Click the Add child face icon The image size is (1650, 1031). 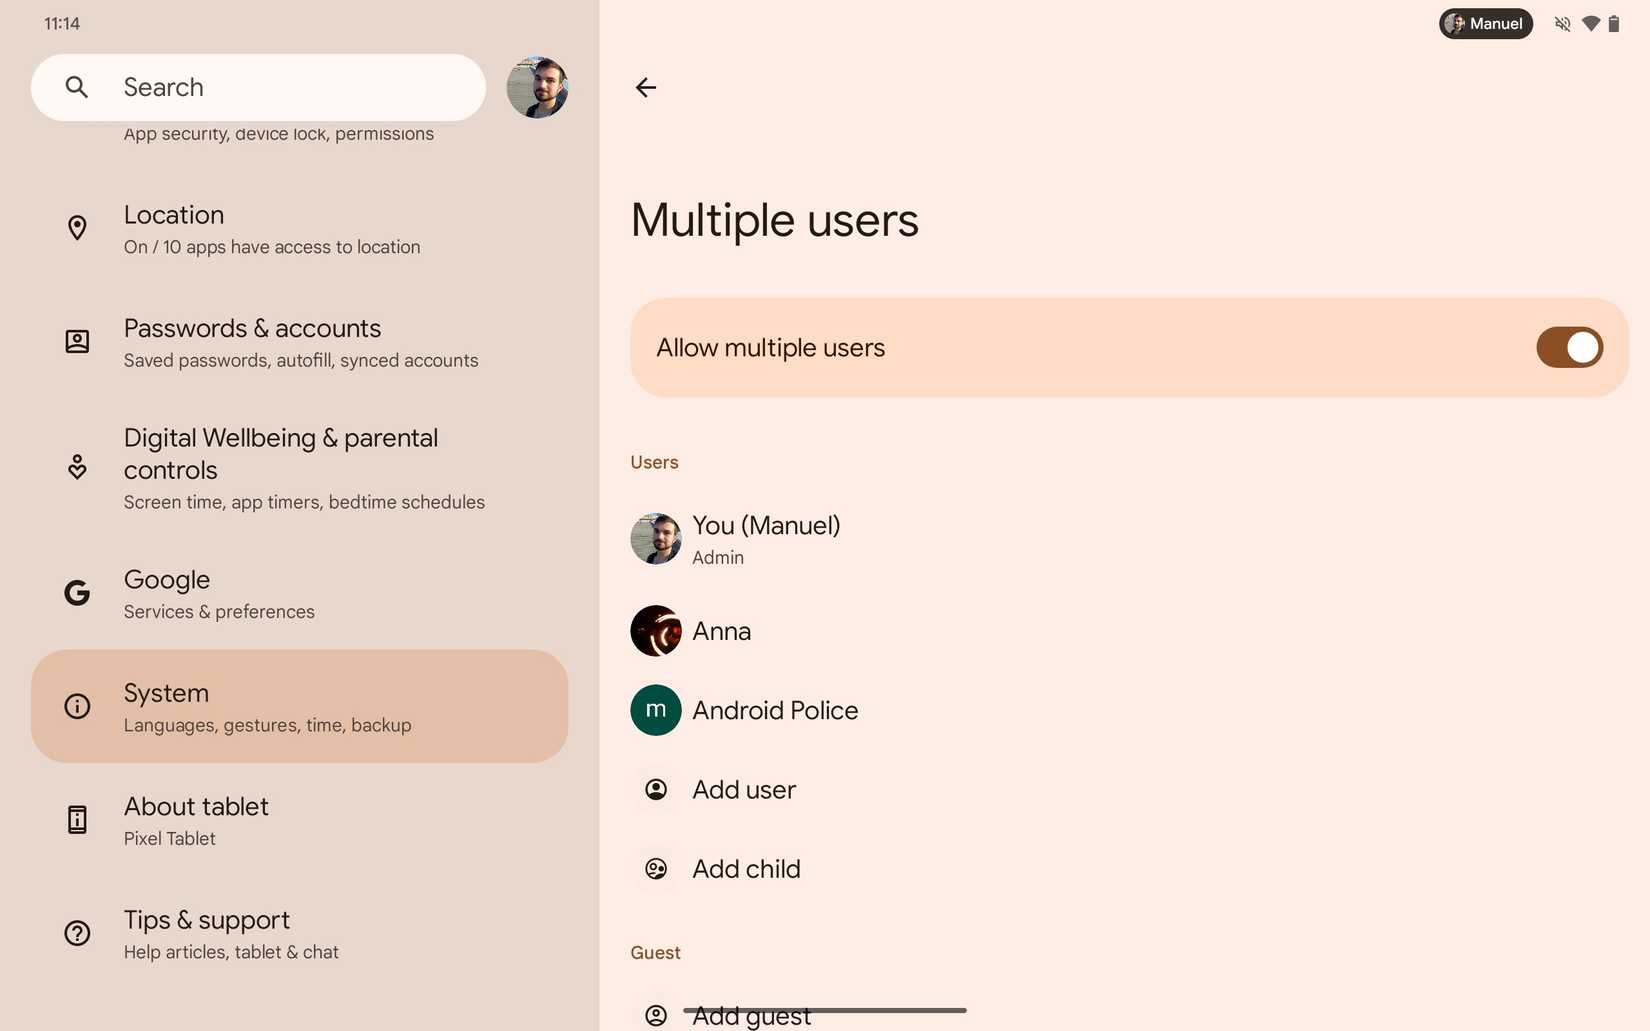[656, 869]
